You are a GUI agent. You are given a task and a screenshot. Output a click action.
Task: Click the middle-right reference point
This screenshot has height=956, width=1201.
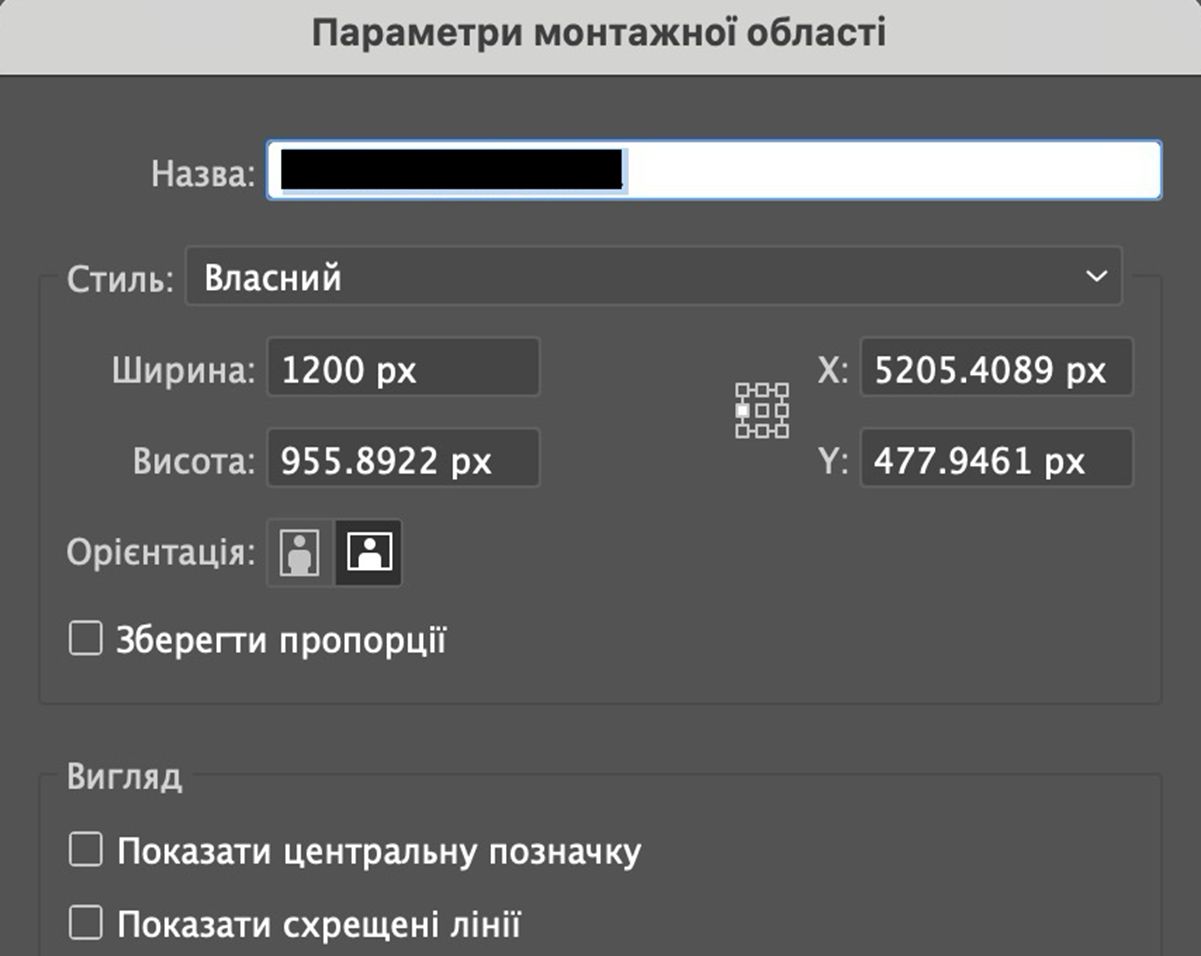tap(782, 410)
